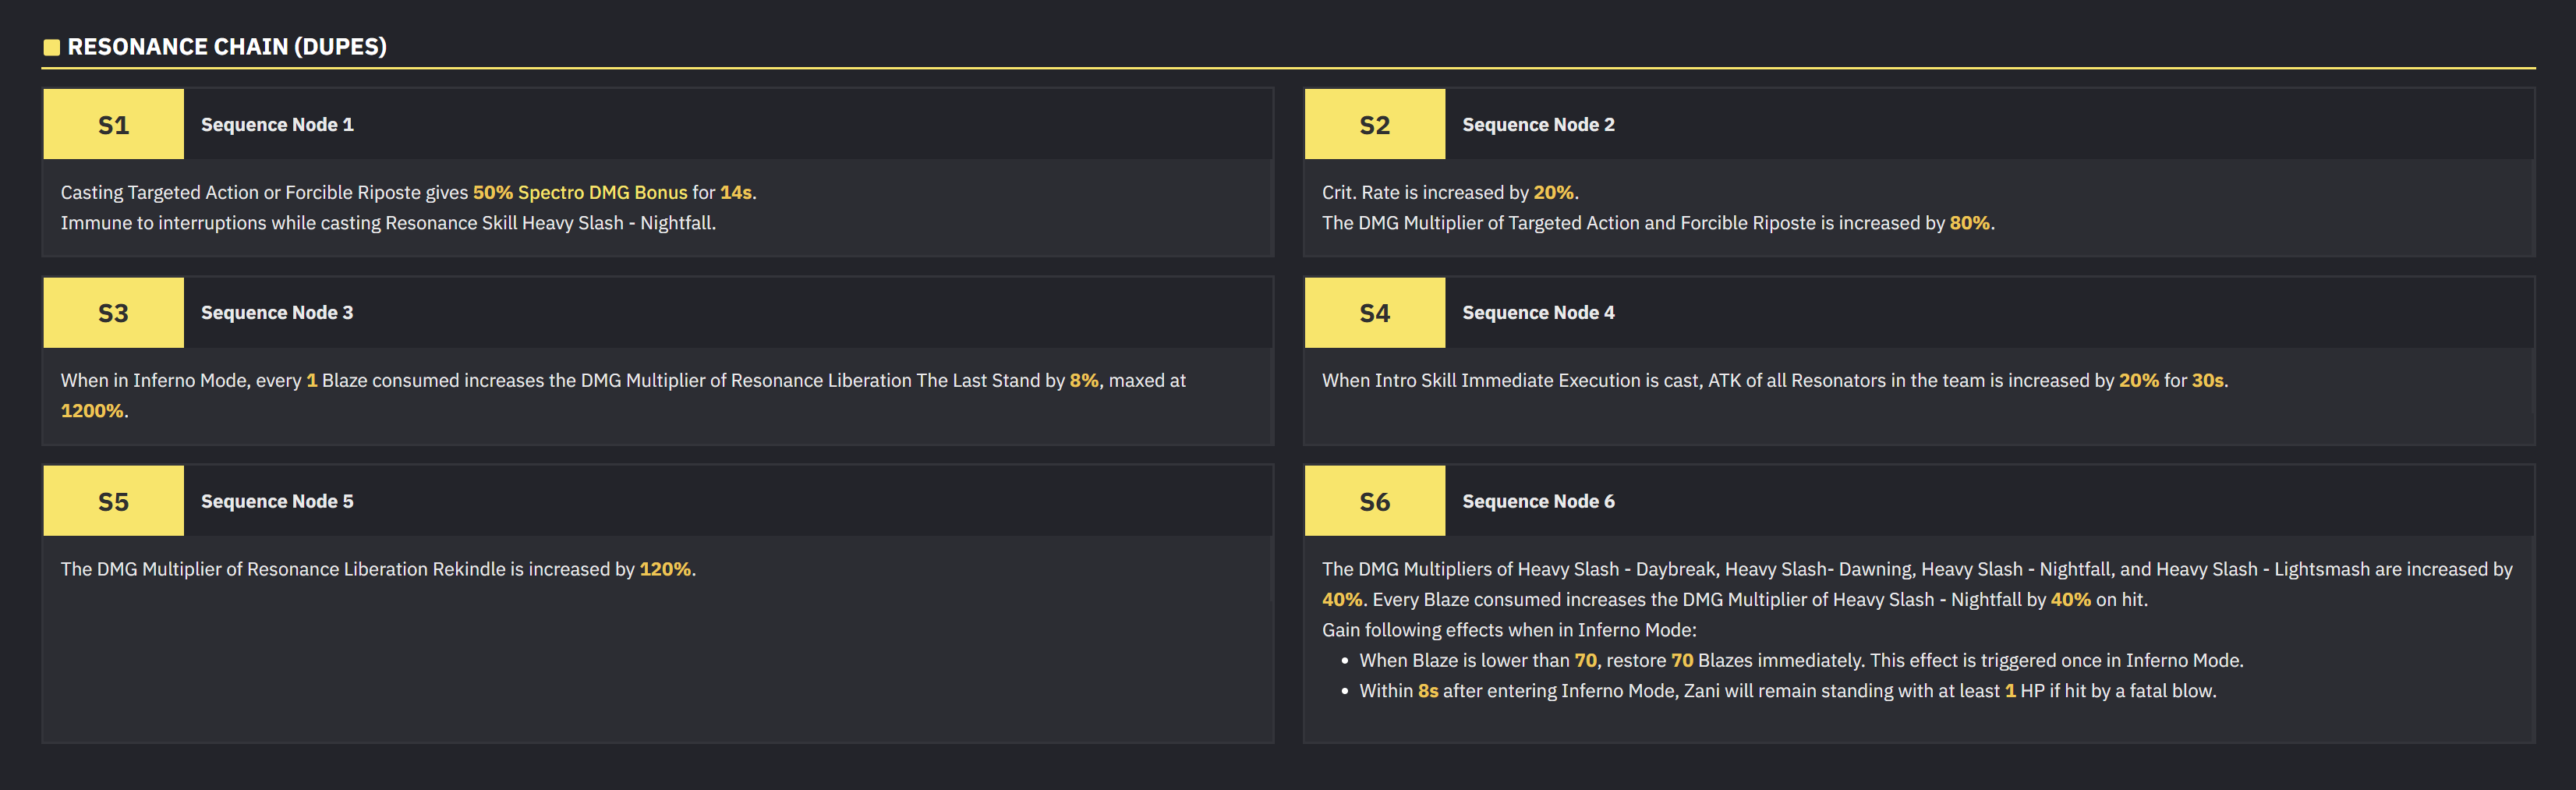Click the 8s bullet text in Node 6
The height and width of the screenshot is (790, 2576).
point(1428,691)
